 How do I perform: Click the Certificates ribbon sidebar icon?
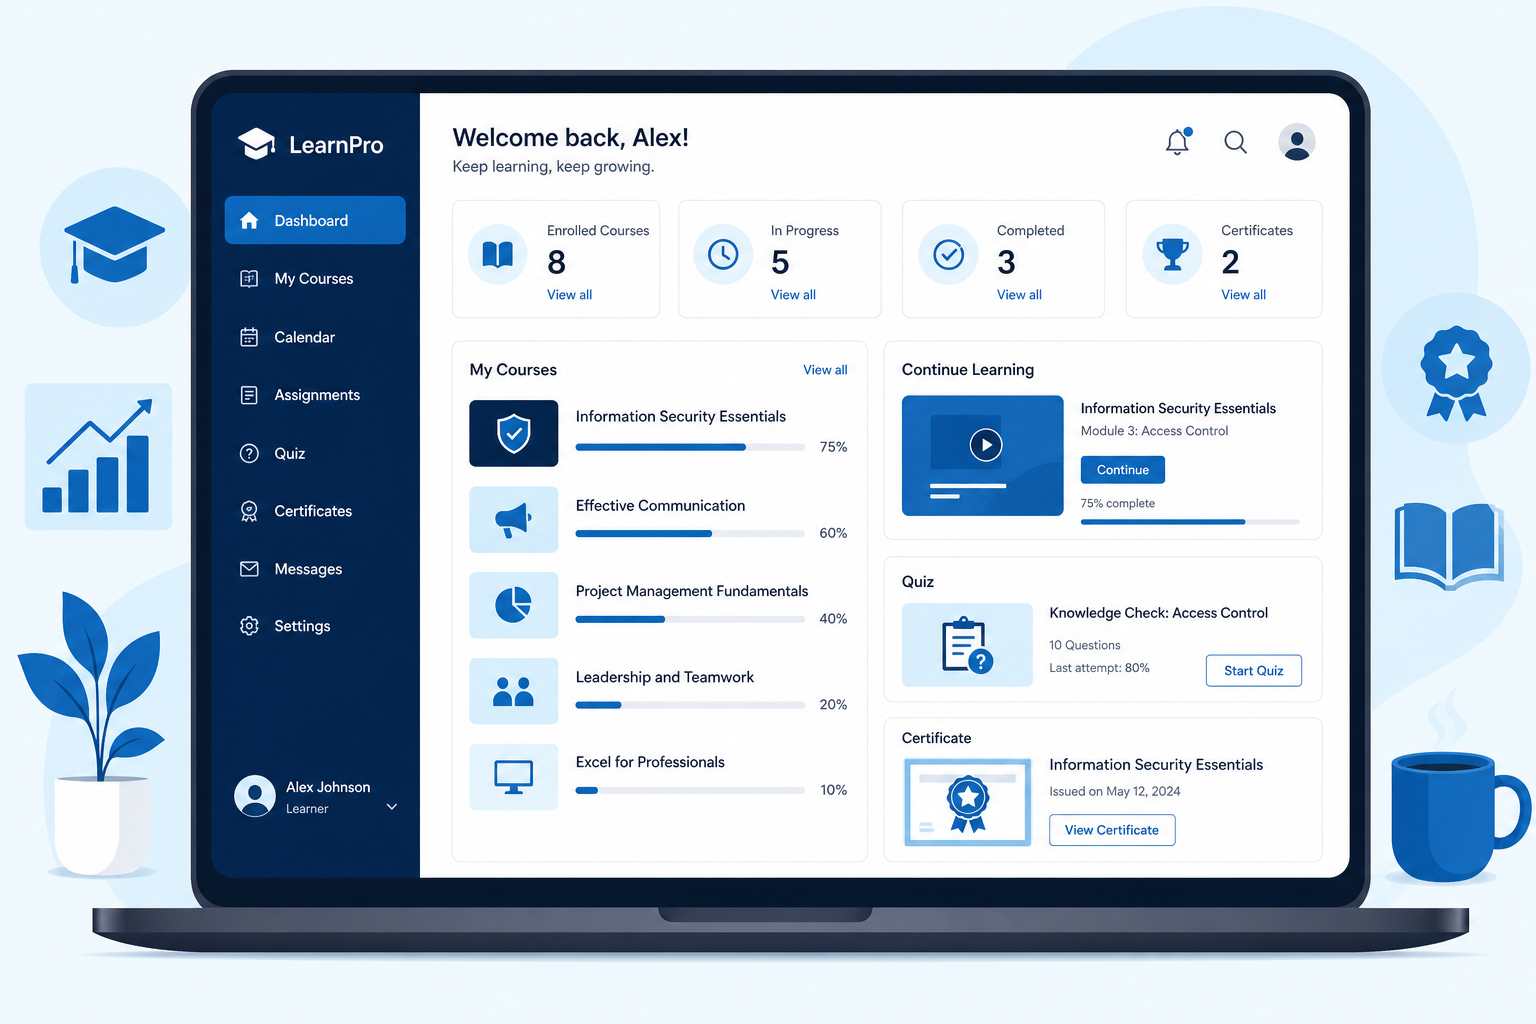(x=250, y=511)
